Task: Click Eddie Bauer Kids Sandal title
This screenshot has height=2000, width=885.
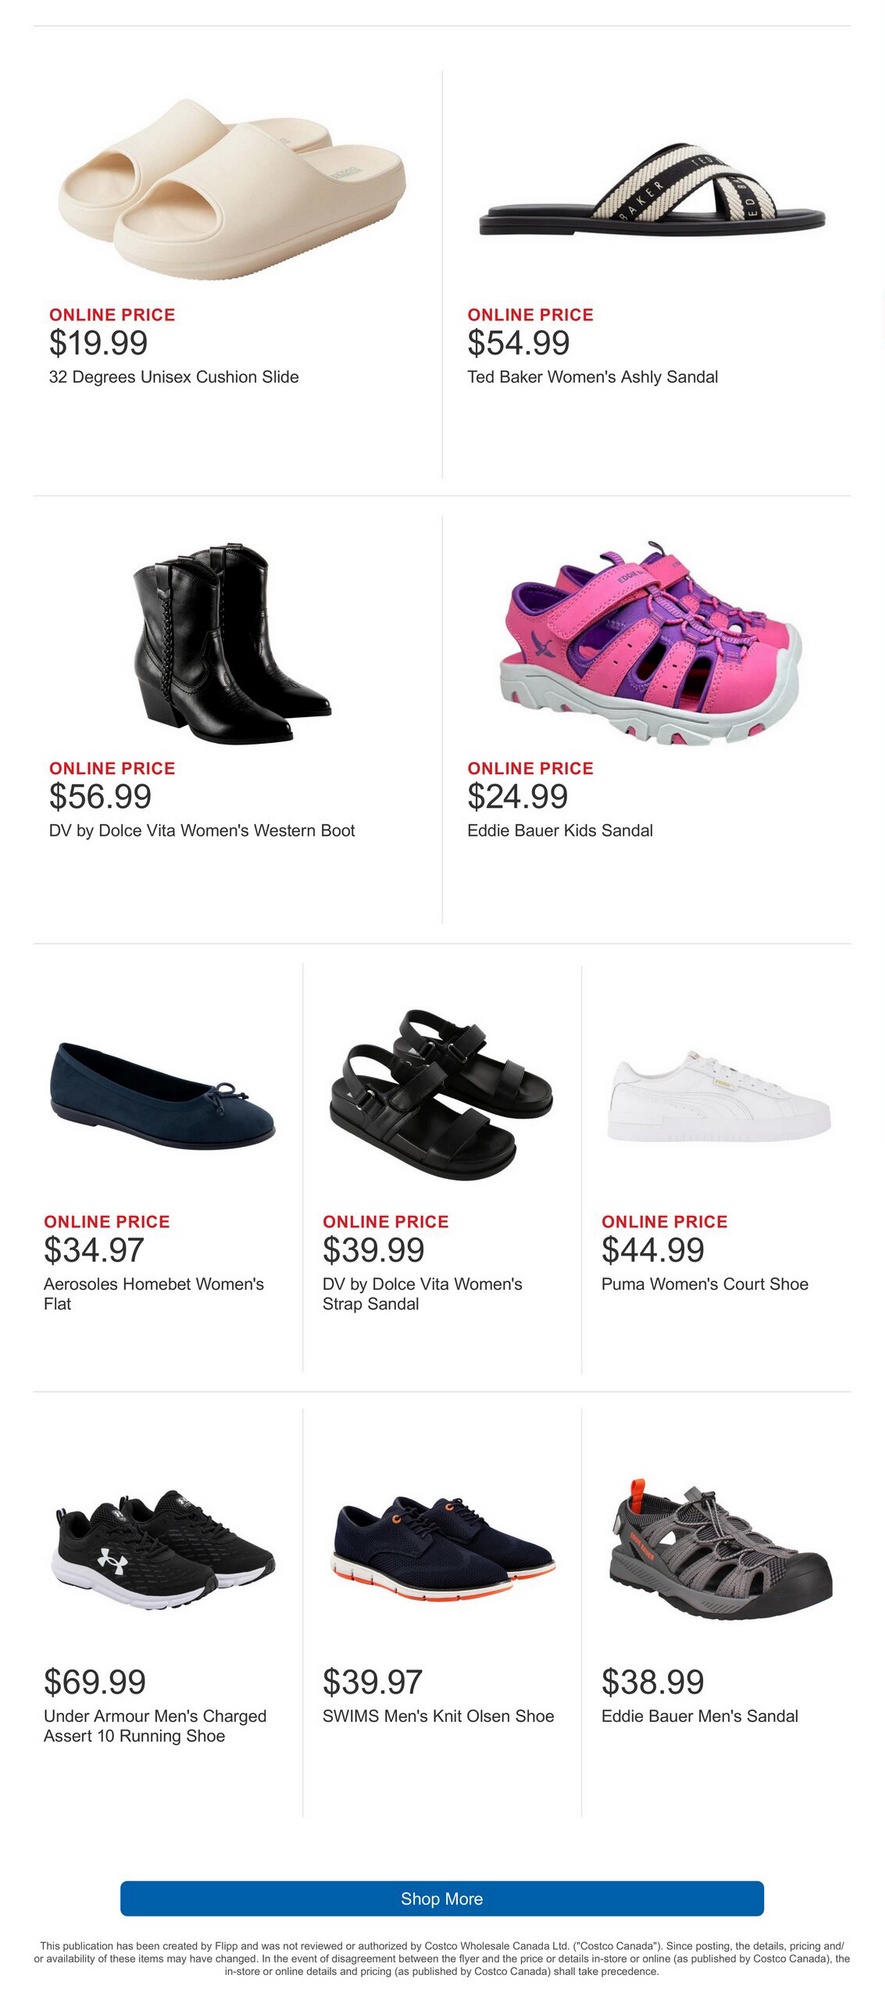Action: point(560,830)
